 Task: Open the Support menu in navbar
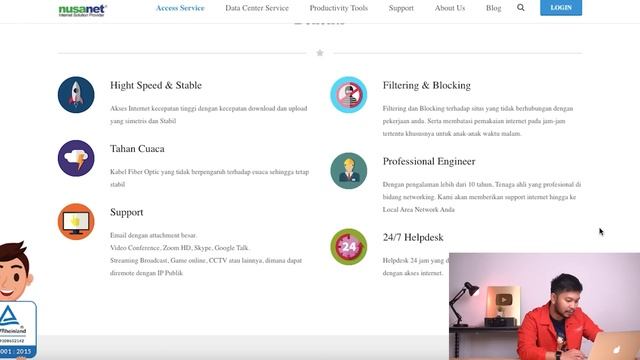coord(401,8)
